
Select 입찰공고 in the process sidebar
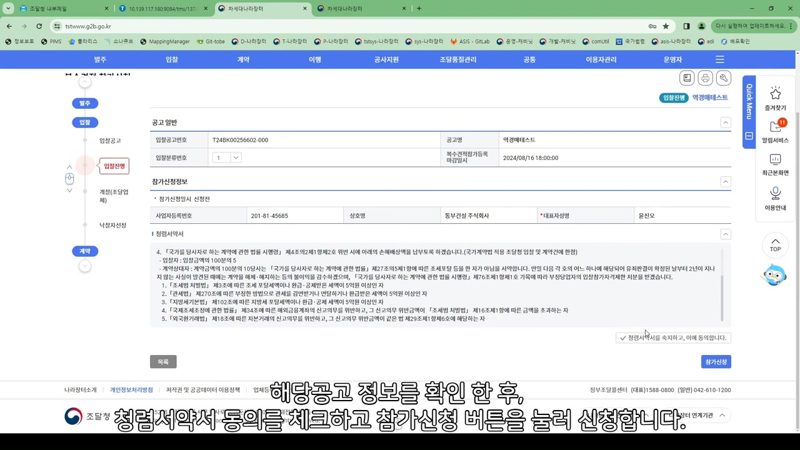110,141
